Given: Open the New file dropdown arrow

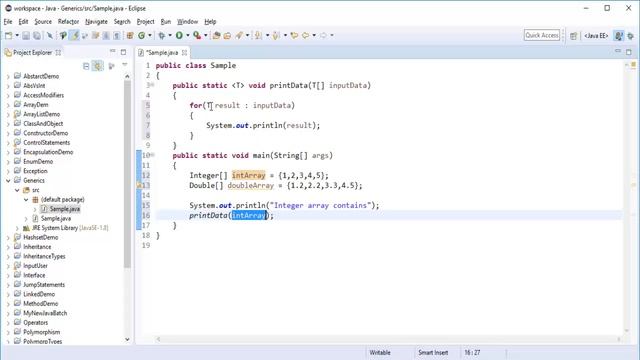Looking at the screenshot, I should (17, 36).
